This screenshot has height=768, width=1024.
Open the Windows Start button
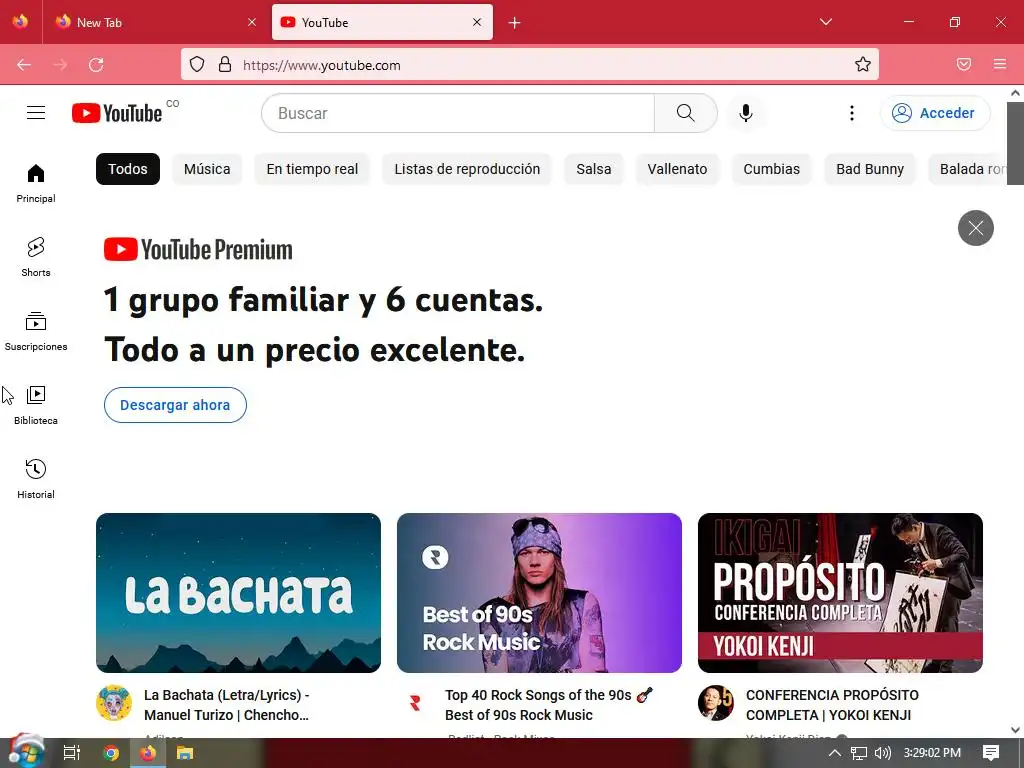click(x=25, y=752)
